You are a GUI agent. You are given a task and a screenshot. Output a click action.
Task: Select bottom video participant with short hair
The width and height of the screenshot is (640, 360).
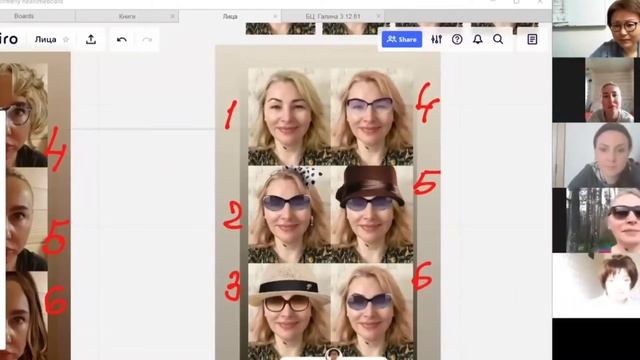(x=596, y=286)
